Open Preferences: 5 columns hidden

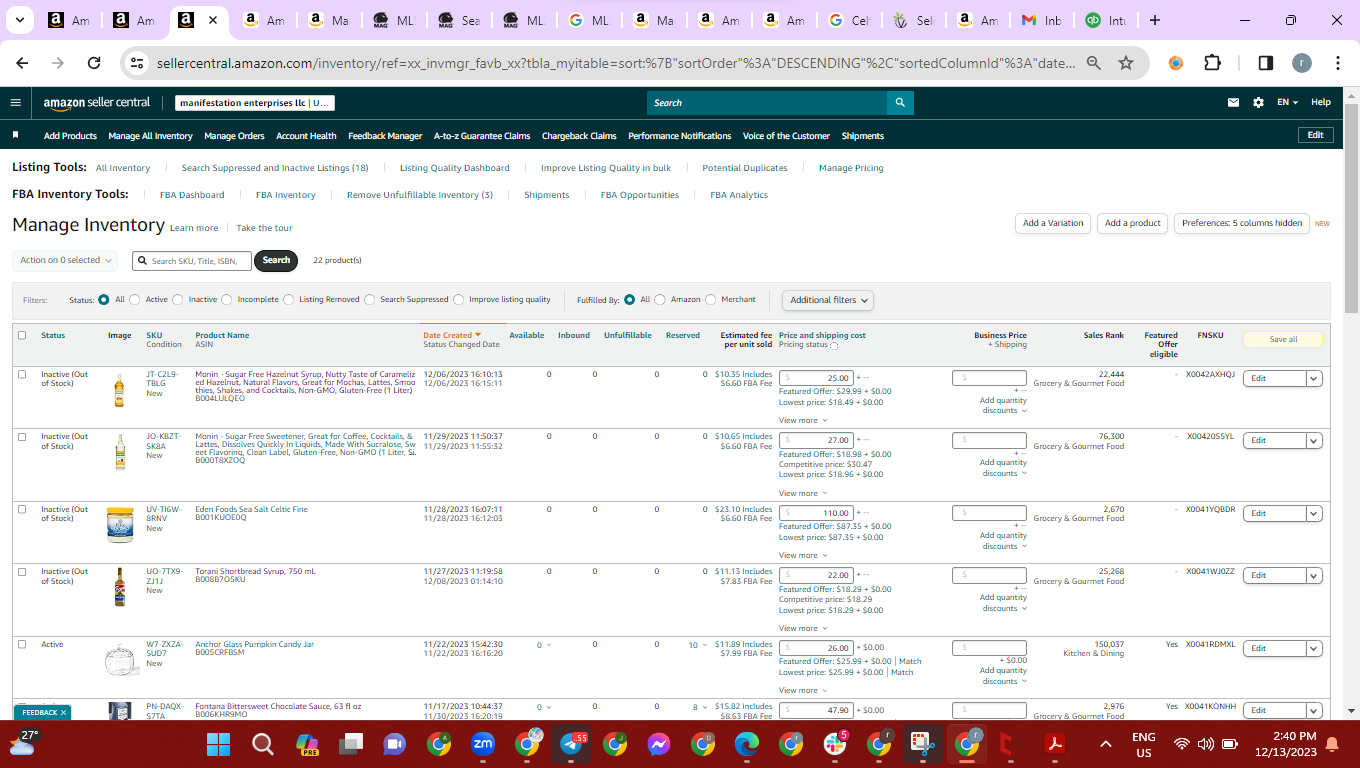[1242, 223]
